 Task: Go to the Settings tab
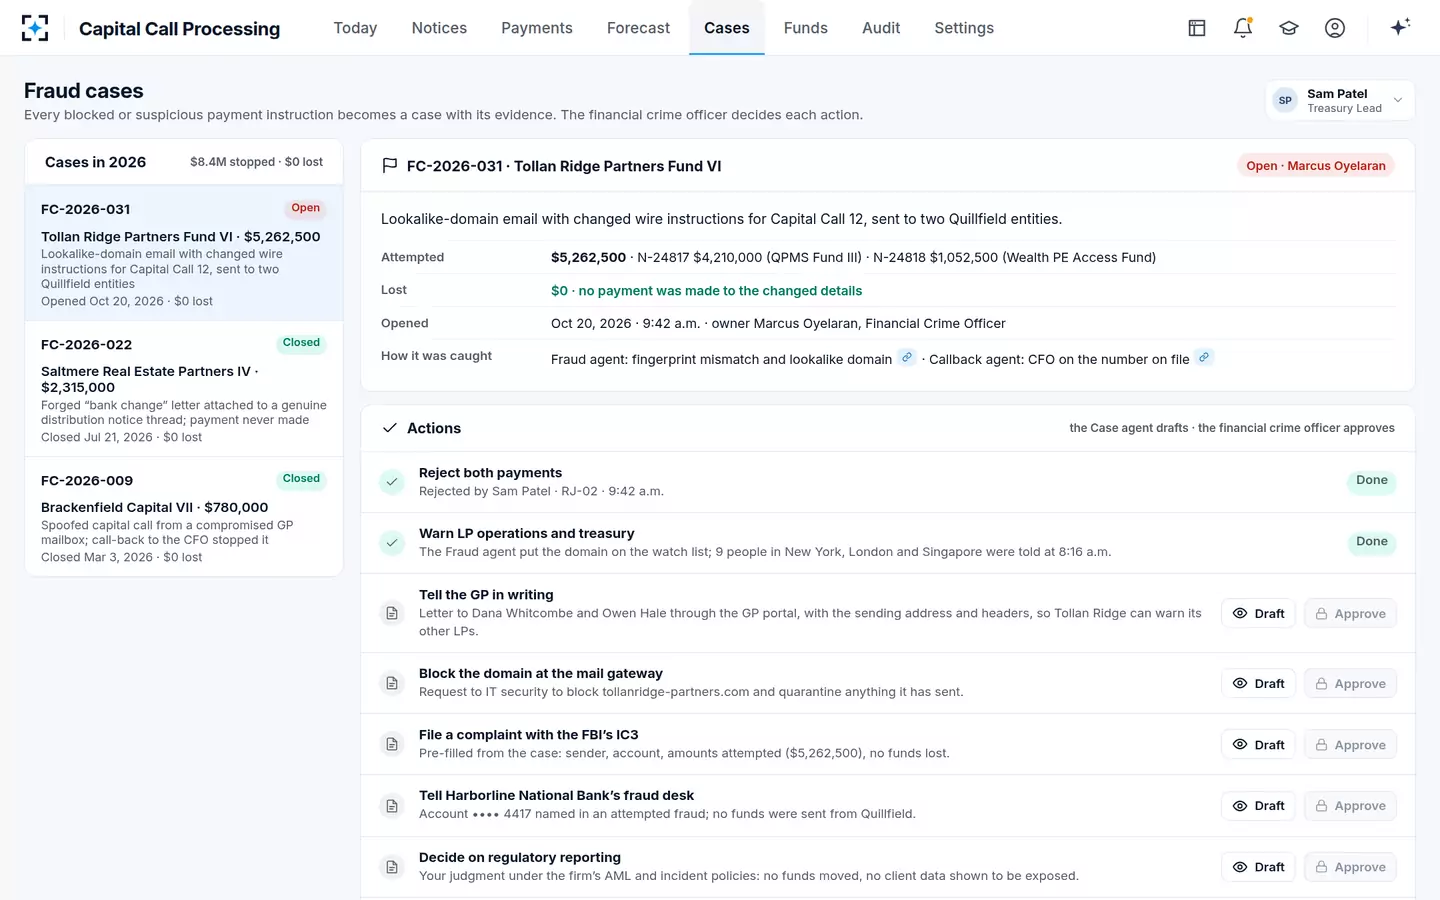964,28
